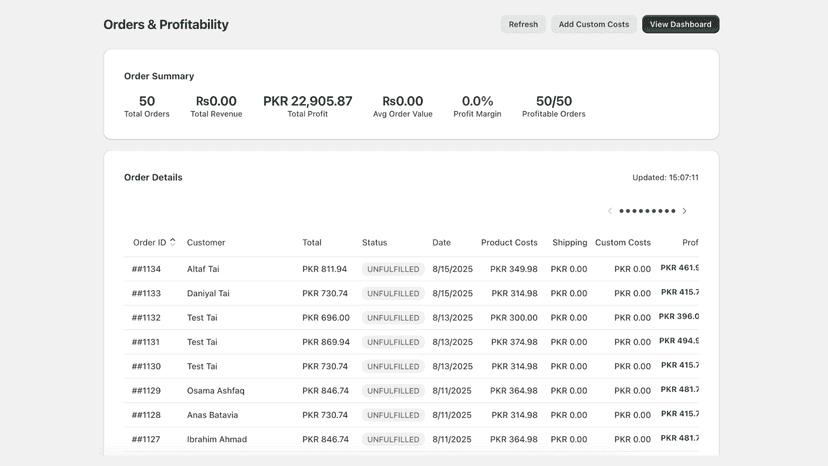Click the Updated: 15:07:11 timestamp
This screenshot has height=466, width=828.
(665, 178)
